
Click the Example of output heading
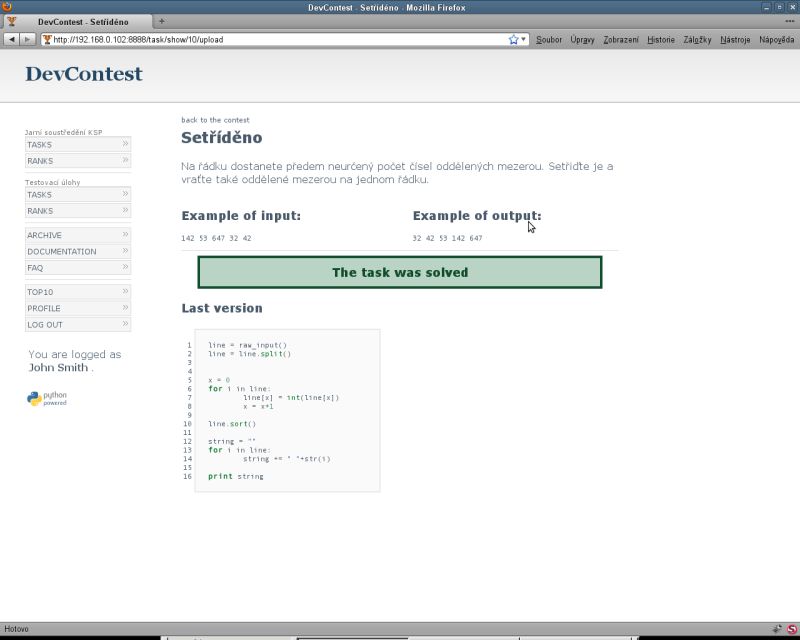(x=477, y=216)
